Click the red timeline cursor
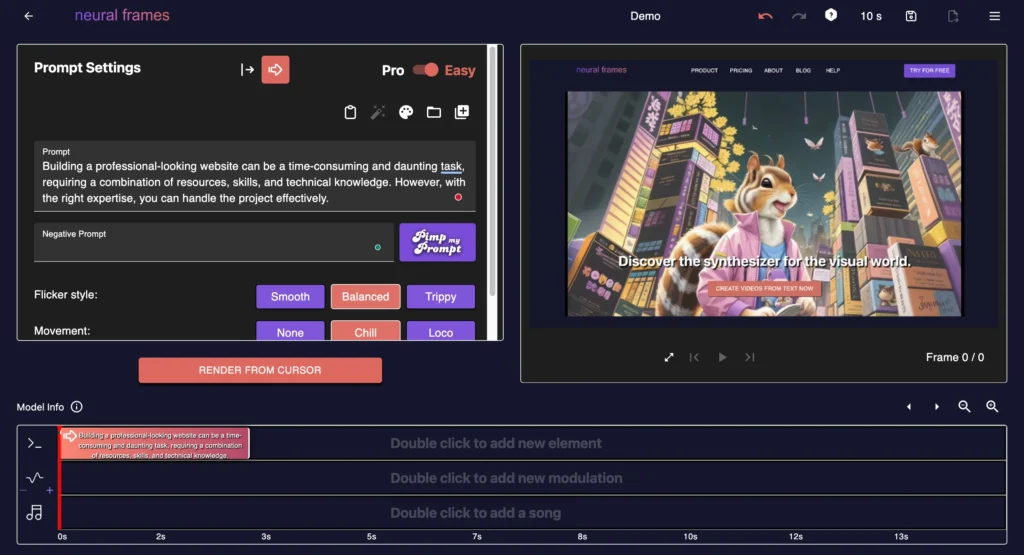This screenshot has width=1024, height=555. pyautogui.click(x=59, y=477)
